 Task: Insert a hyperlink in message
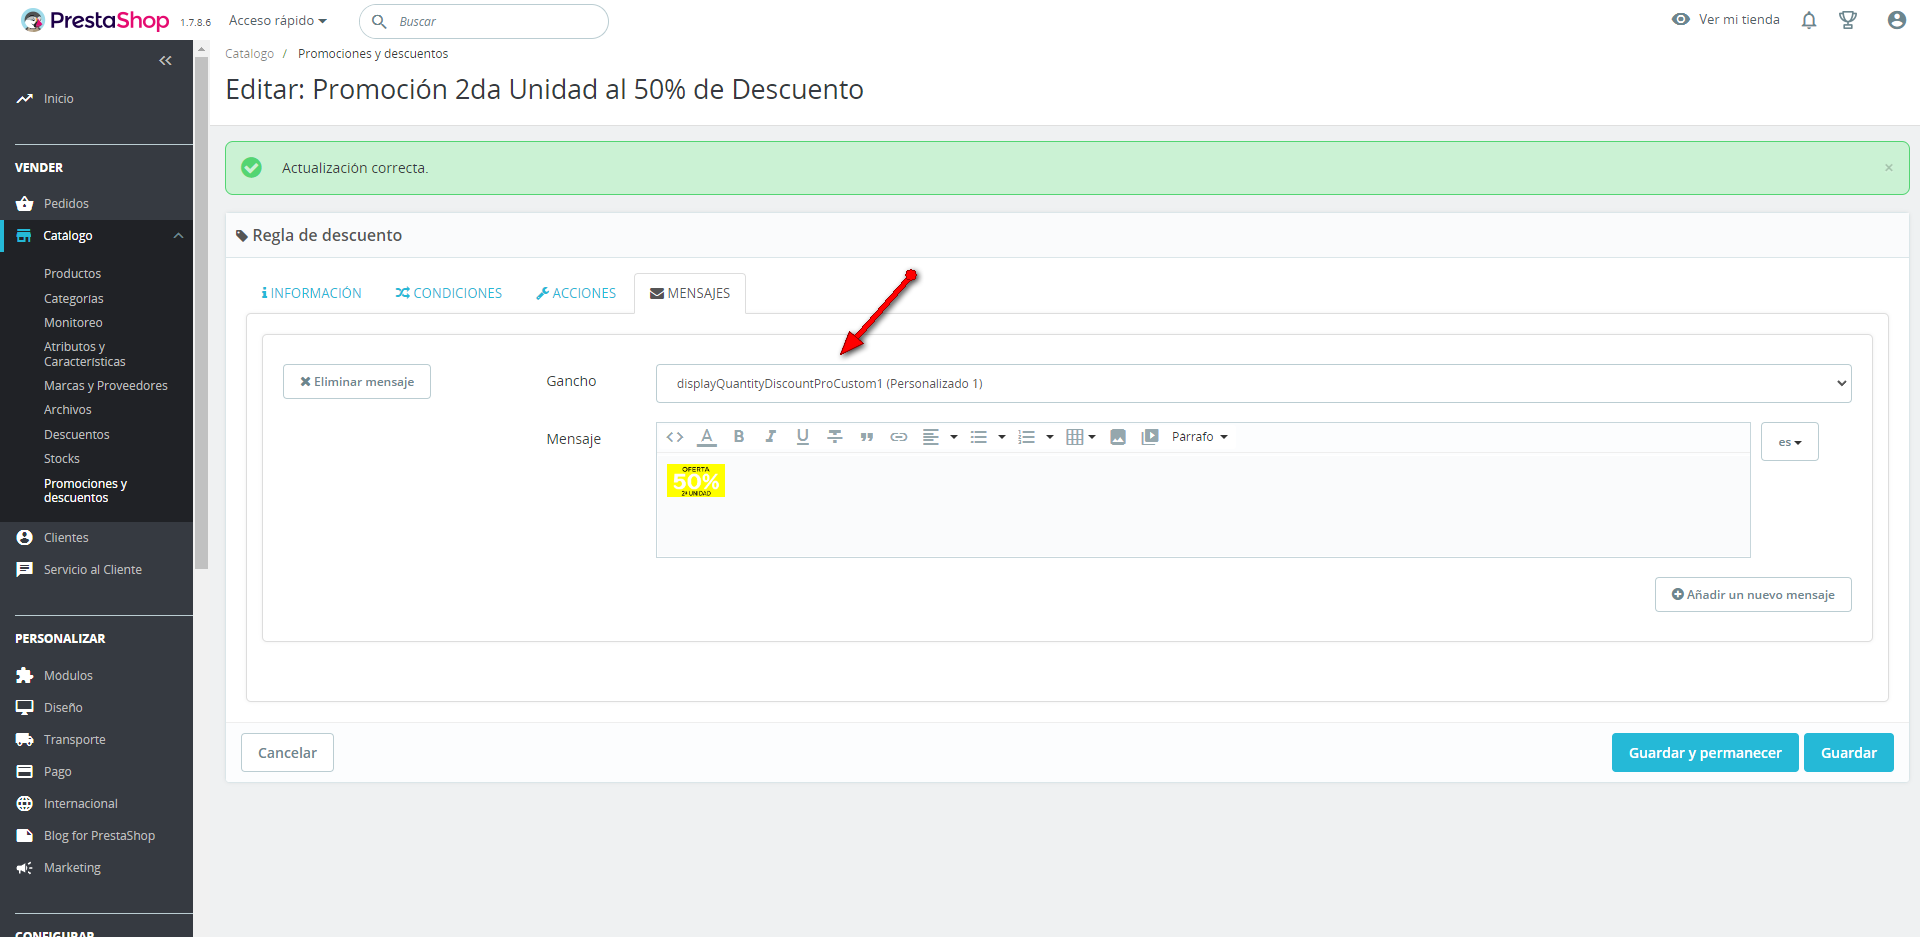coord(899,437)
